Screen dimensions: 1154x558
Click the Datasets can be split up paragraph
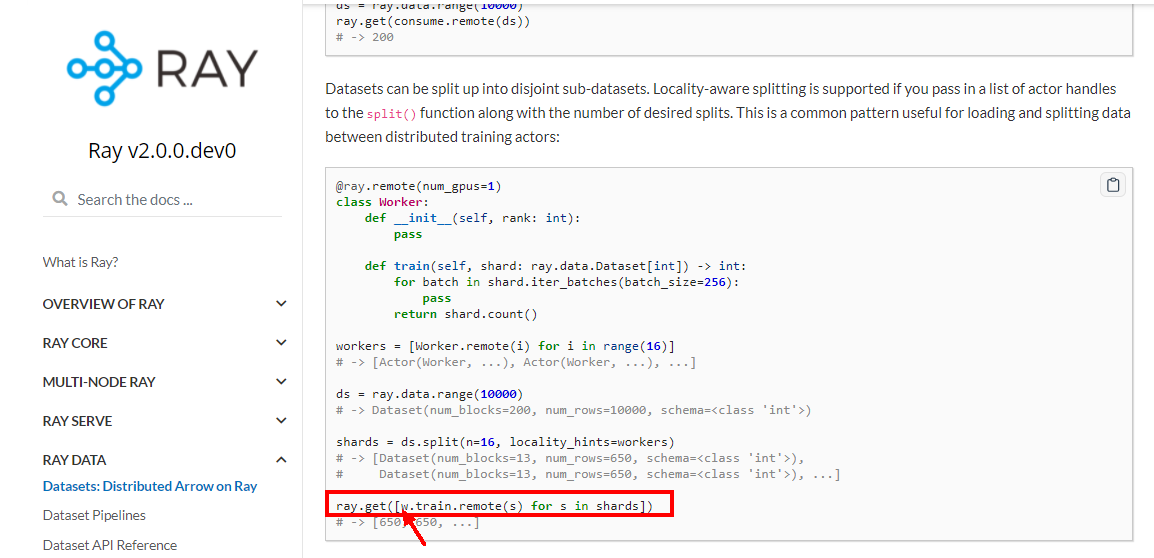728,113
